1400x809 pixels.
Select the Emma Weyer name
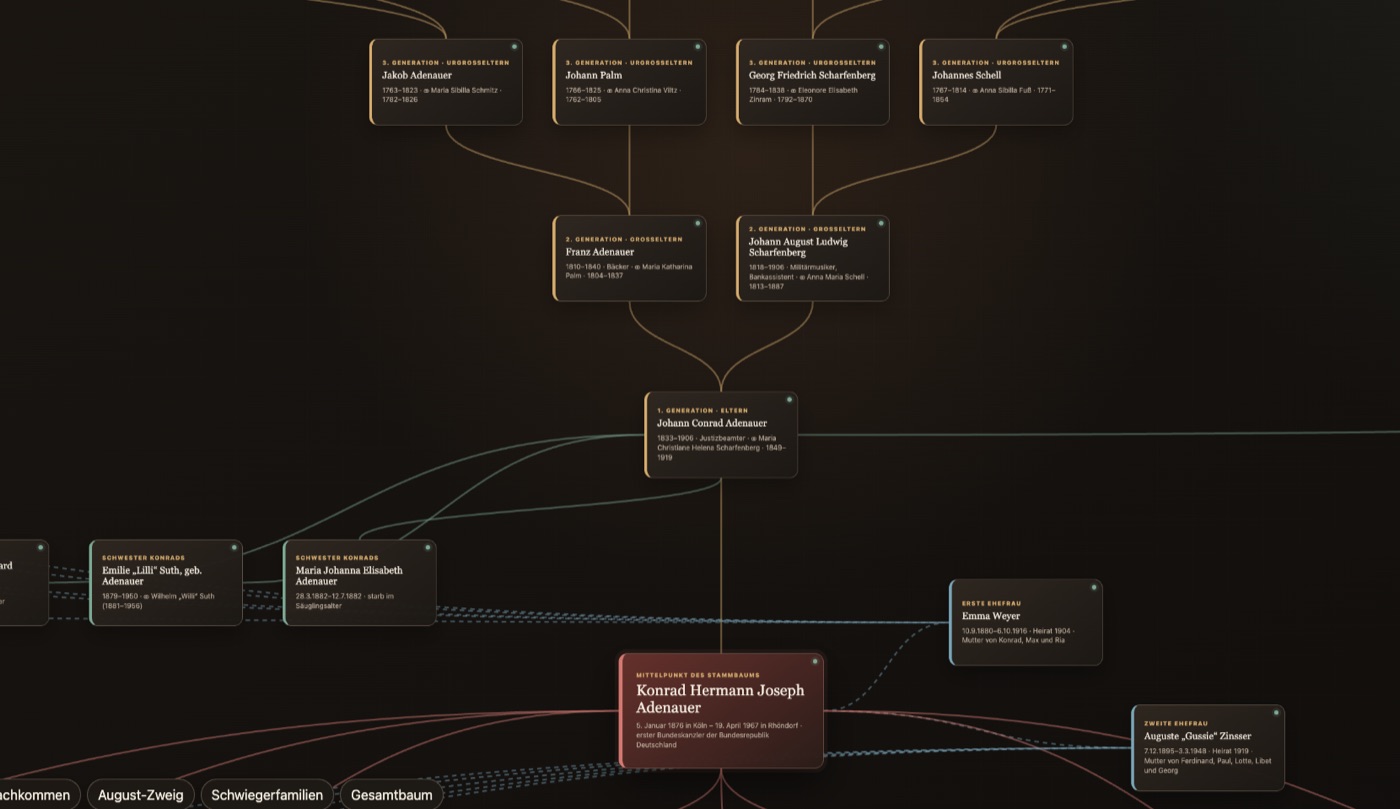(991, 616)
